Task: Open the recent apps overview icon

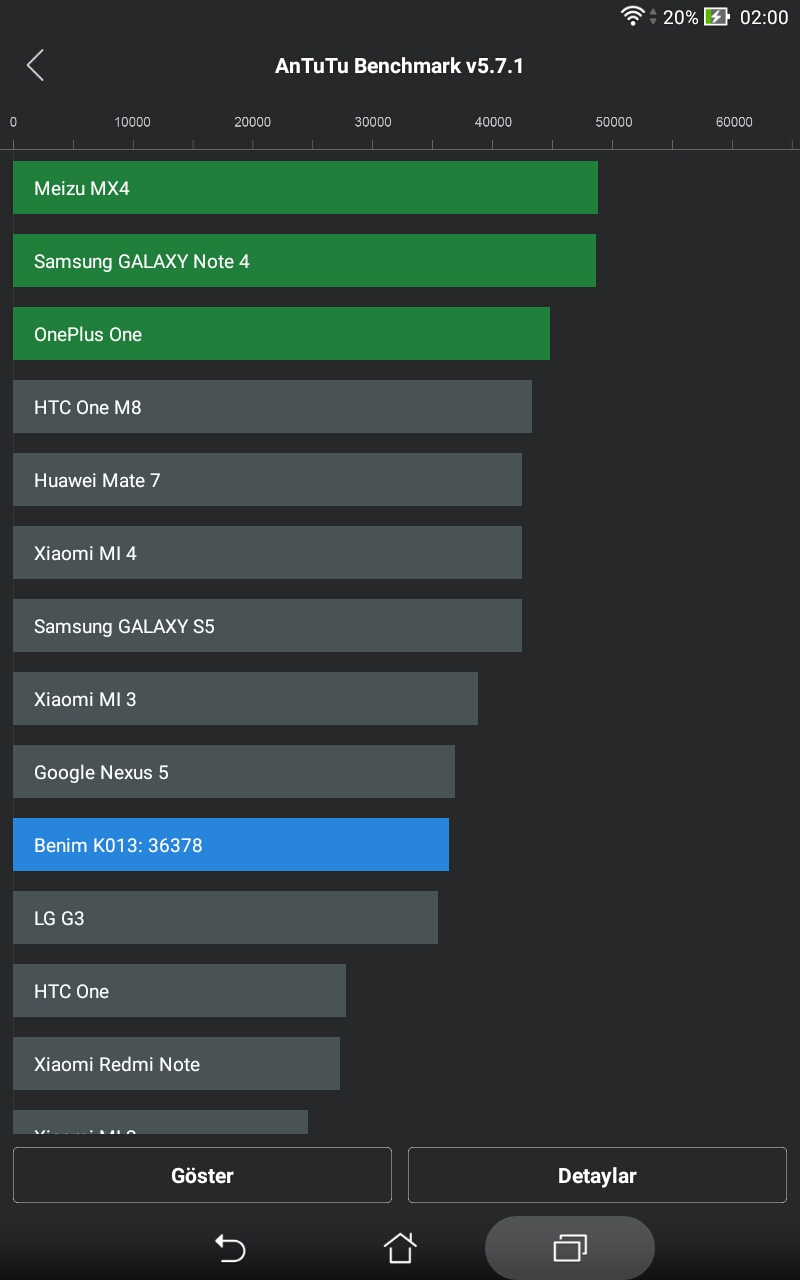Action: pyautogui.click(x=570, y=1248)
